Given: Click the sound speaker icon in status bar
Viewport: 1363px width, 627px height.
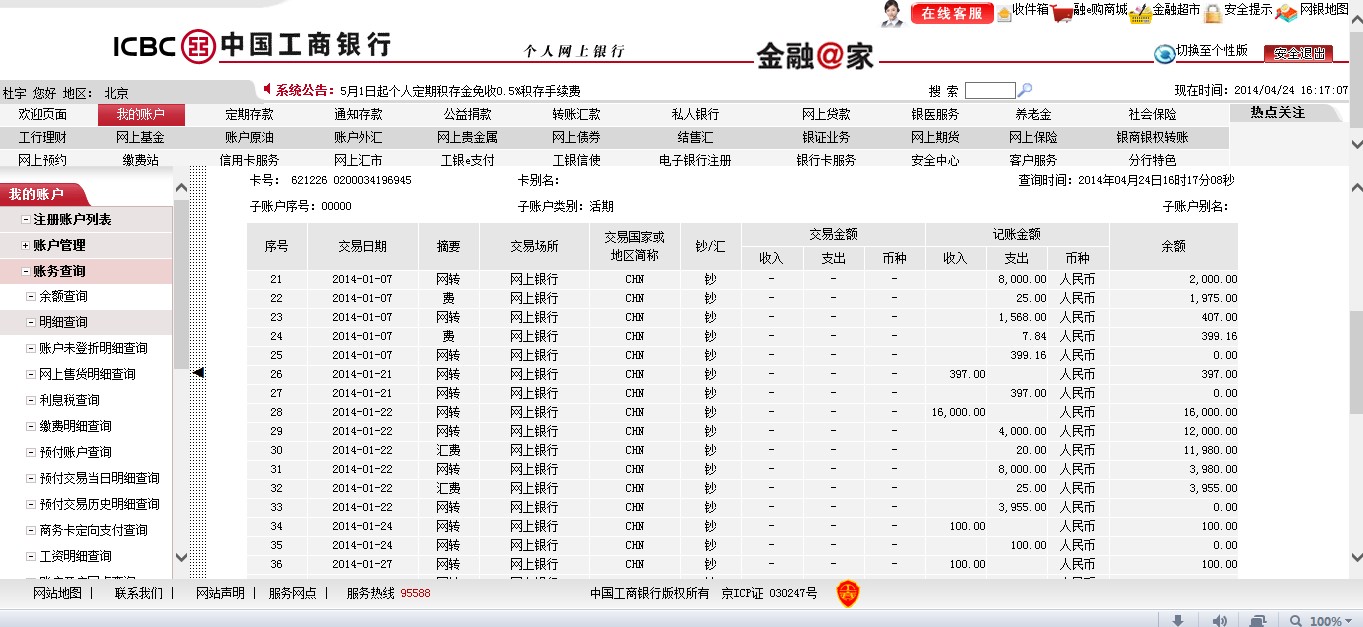Looking at the screenshot, I should click(1219, 620).
